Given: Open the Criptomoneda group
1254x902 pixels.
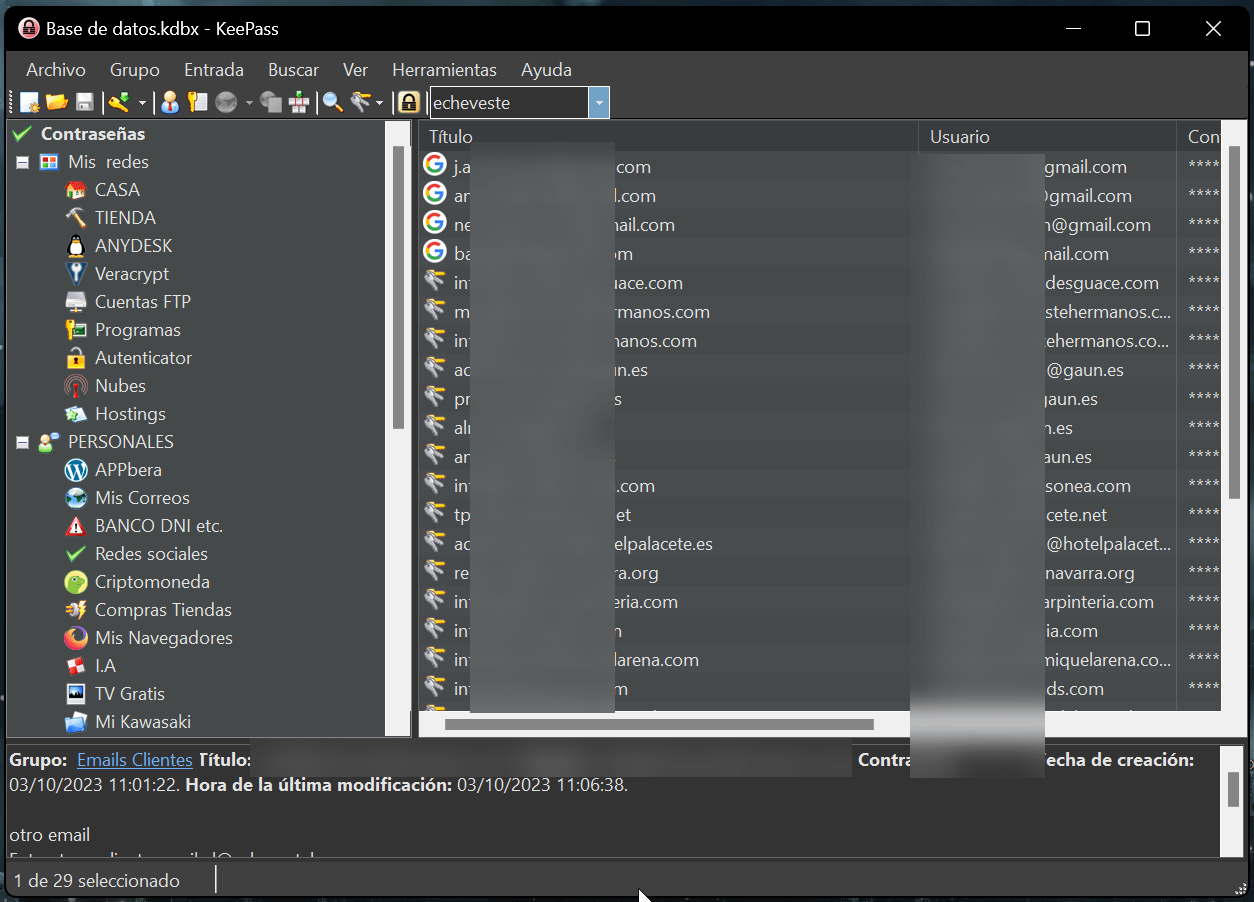Looking at the screenshot, I should coord(152,582).
